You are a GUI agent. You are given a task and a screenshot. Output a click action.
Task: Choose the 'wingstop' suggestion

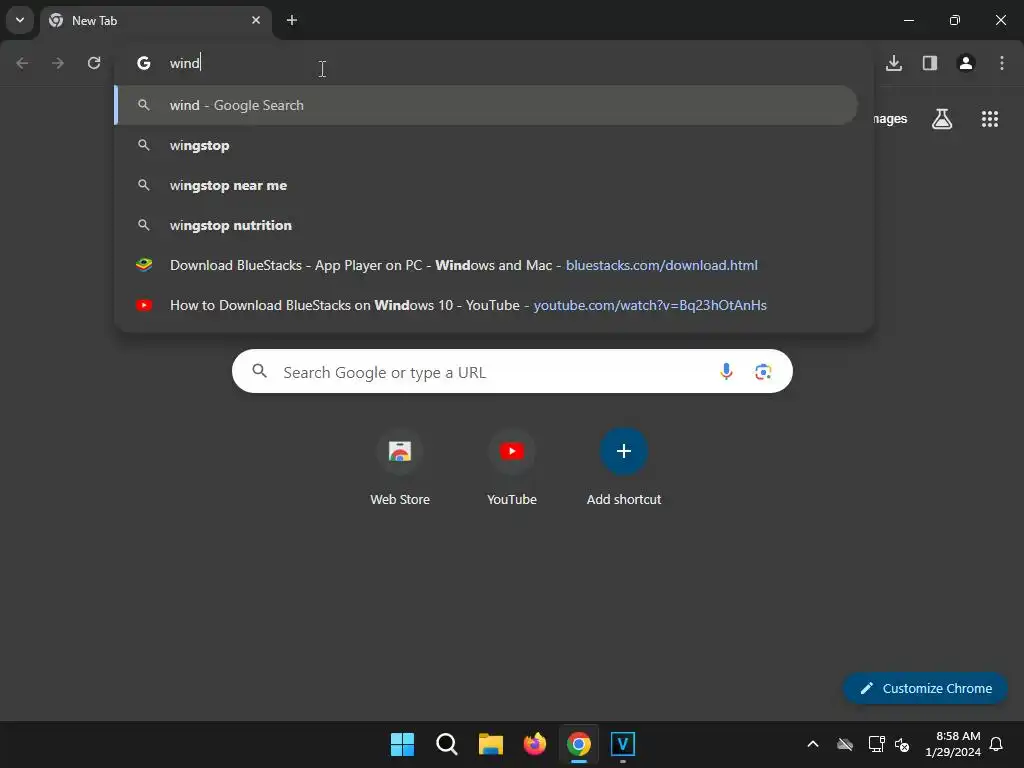click(486, 146)
